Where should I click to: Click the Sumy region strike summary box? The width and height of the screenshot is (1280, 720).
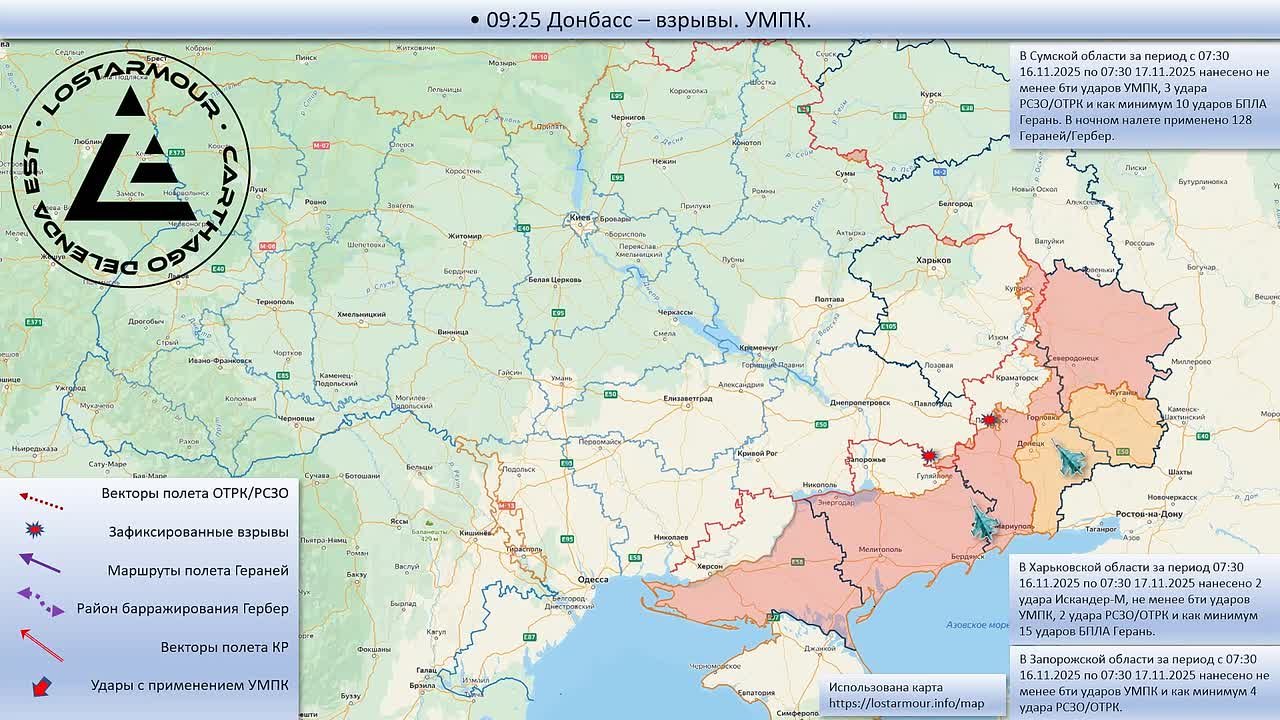pyautogui.click(x=1142, y=96)
